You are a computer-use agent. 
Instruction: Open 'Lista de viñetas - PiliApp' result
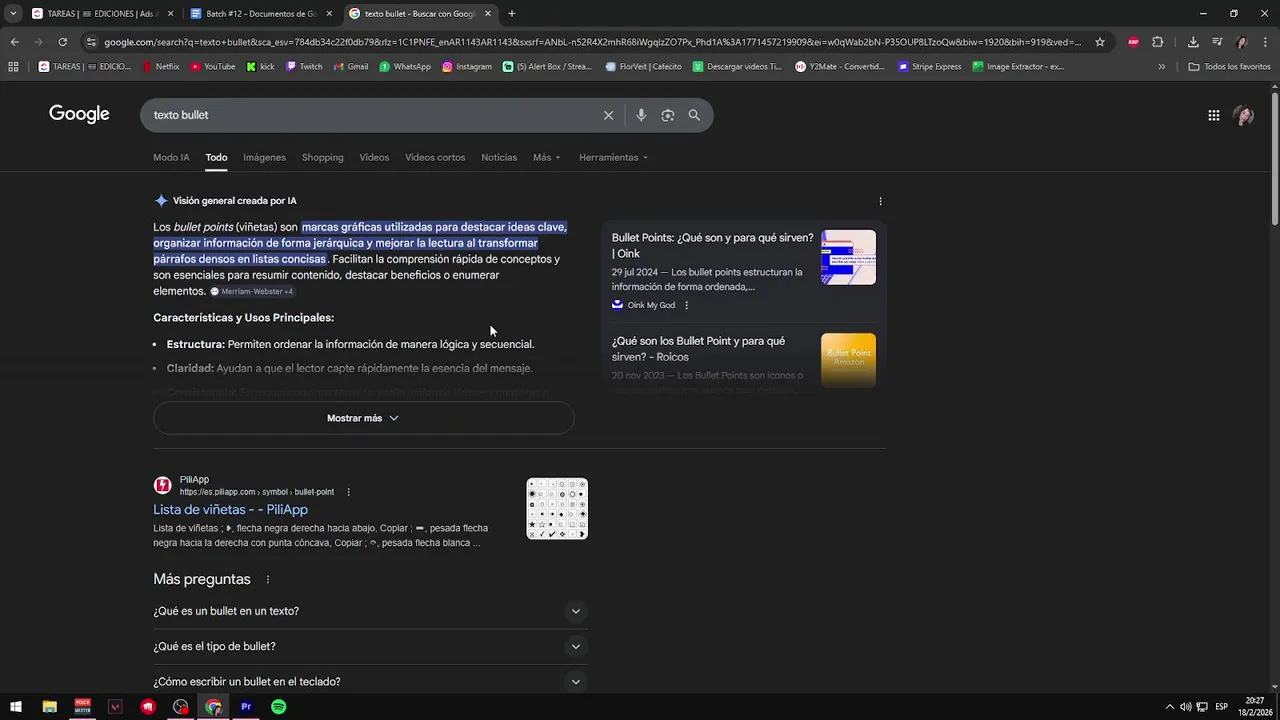pyautogui.click(x=230, y=510)
